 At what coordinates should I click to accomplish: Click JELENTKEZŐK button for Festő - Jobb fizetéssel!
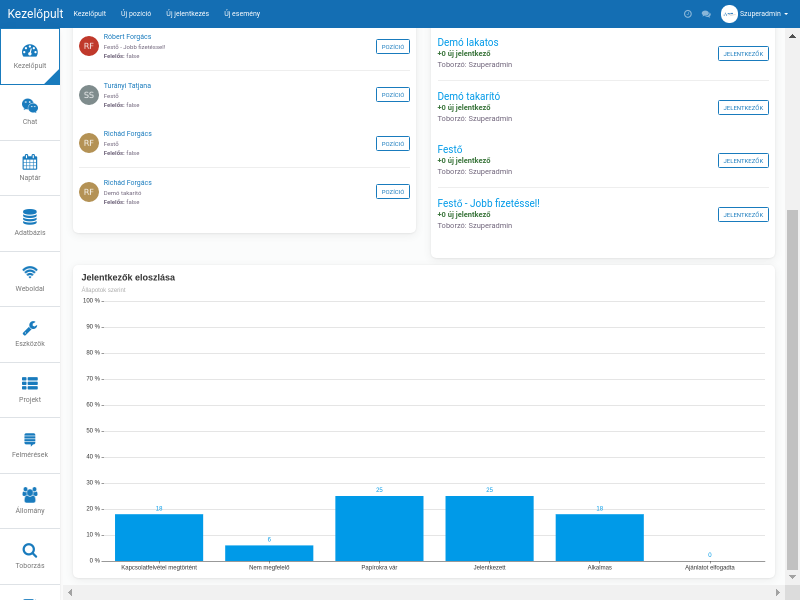pyautogui.click(x=743, y=215)
